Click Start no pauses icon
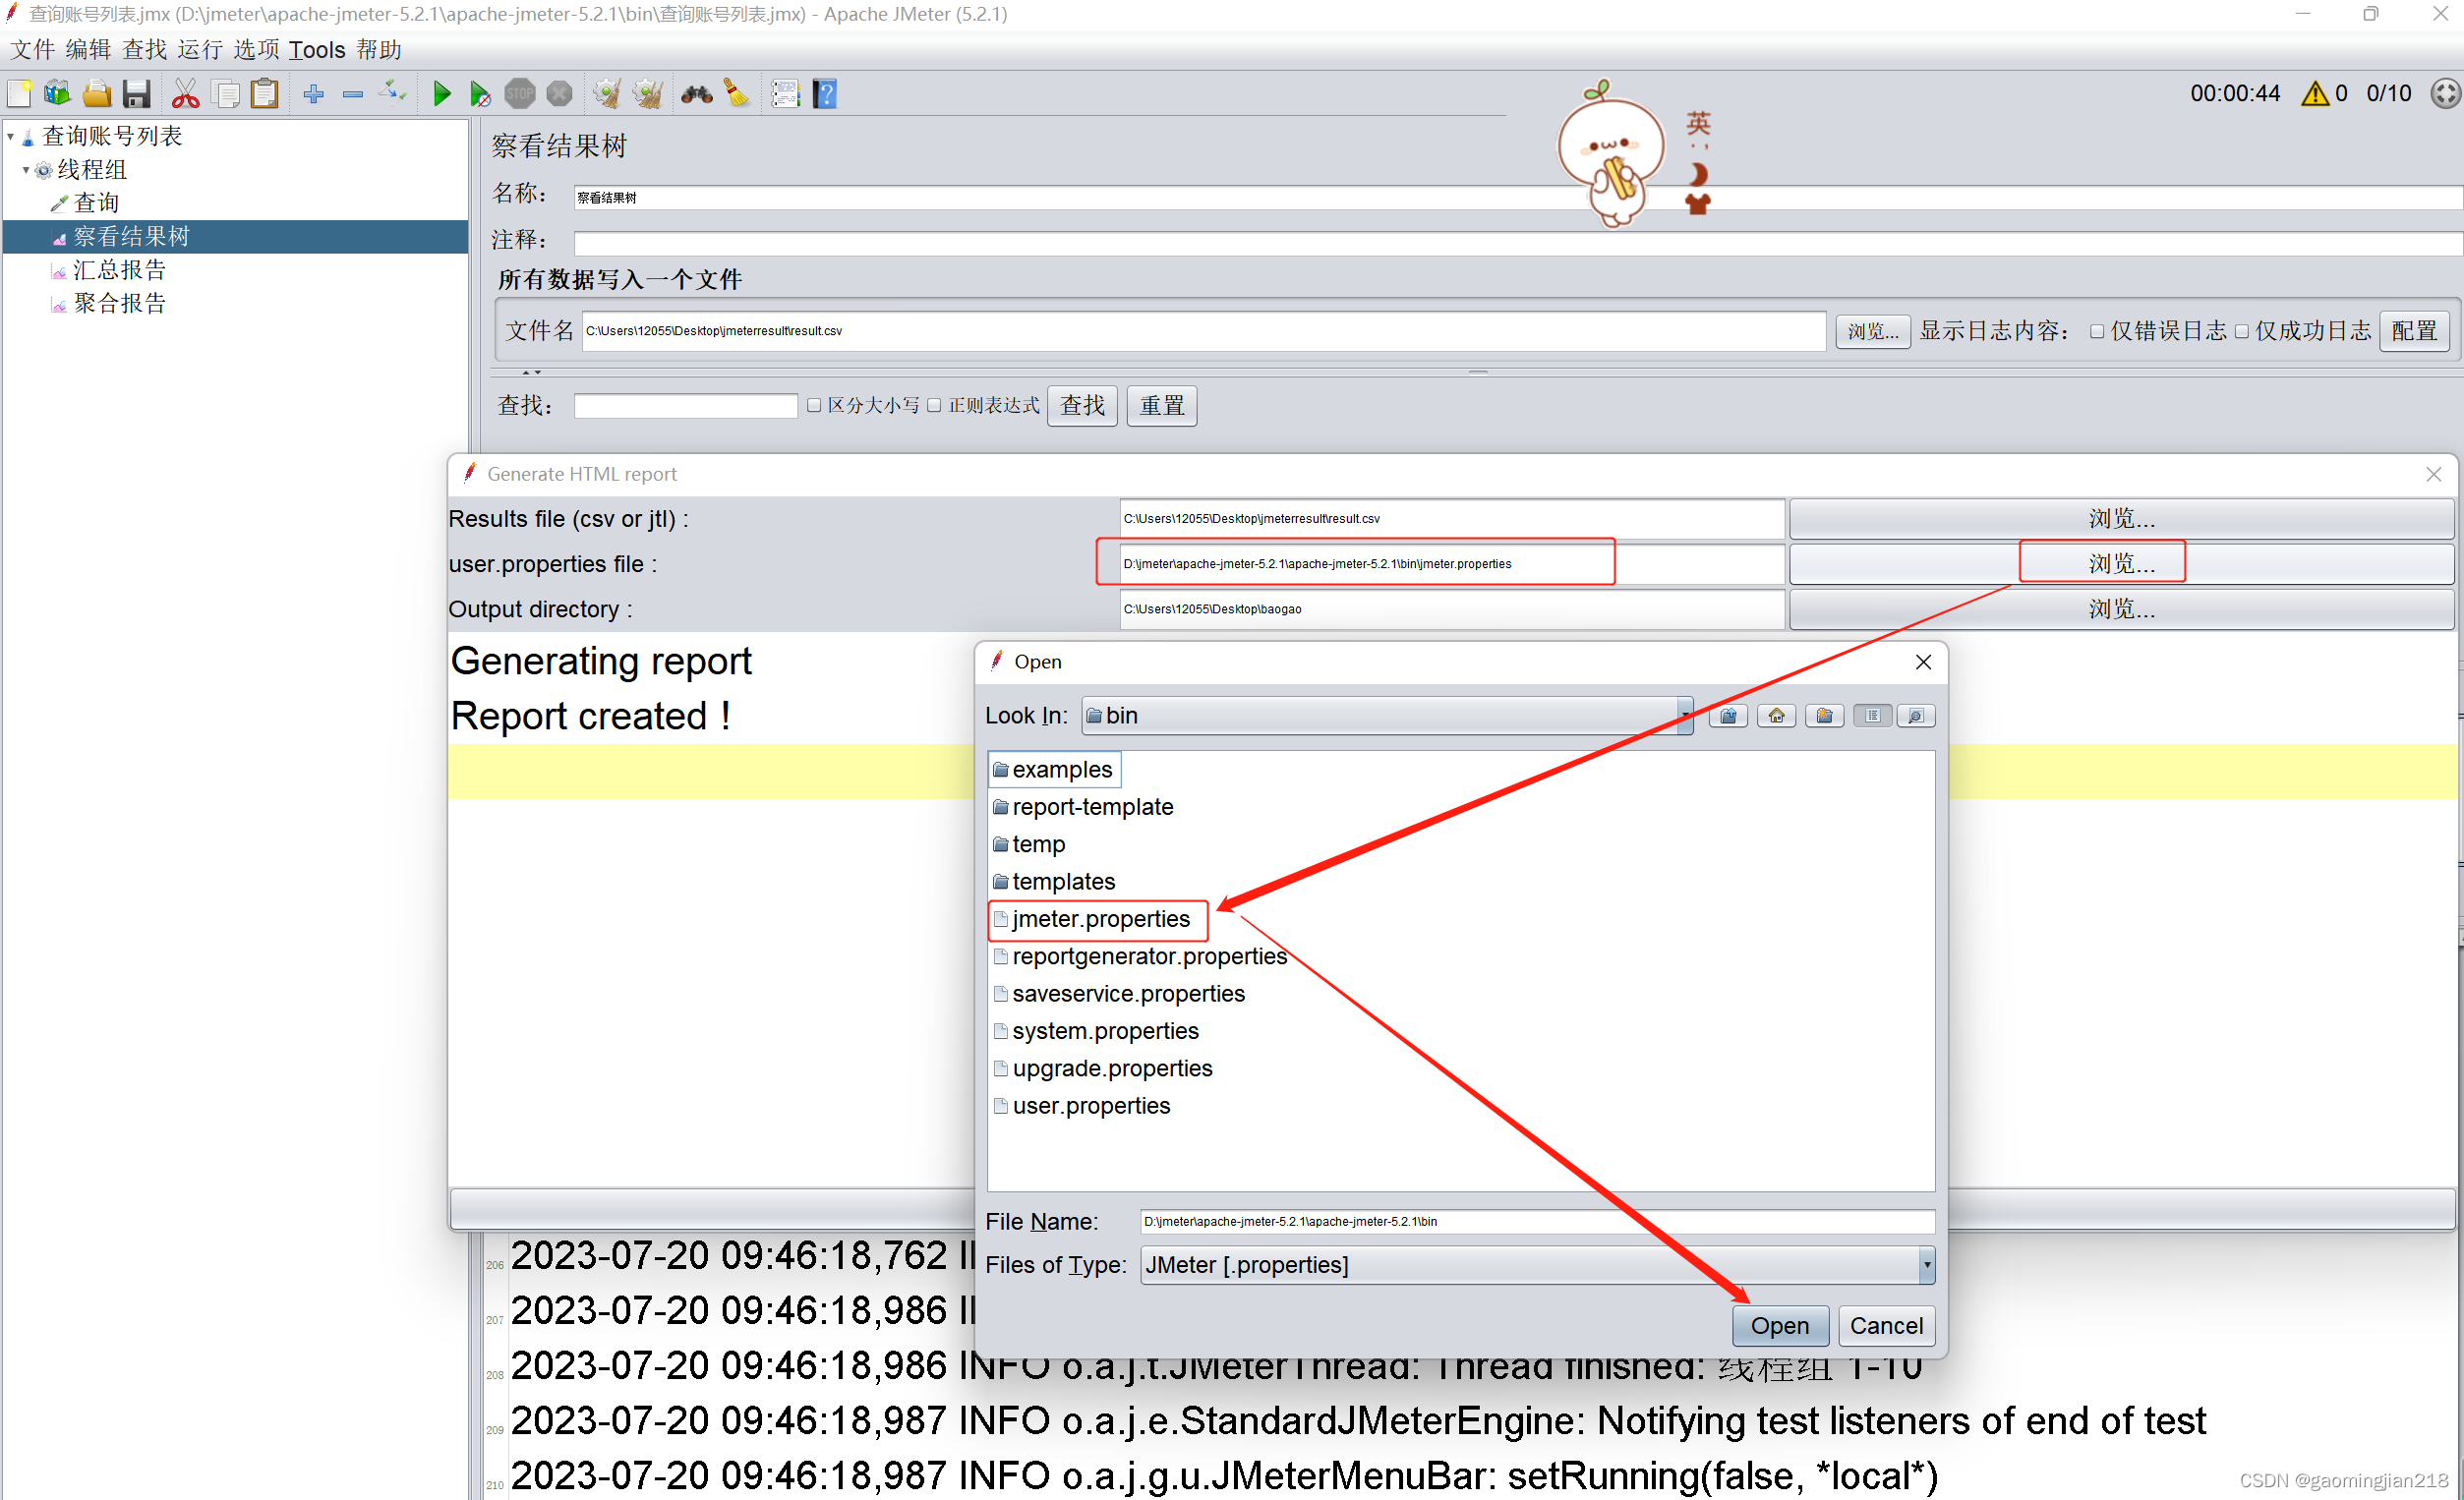 pos(480,94)
